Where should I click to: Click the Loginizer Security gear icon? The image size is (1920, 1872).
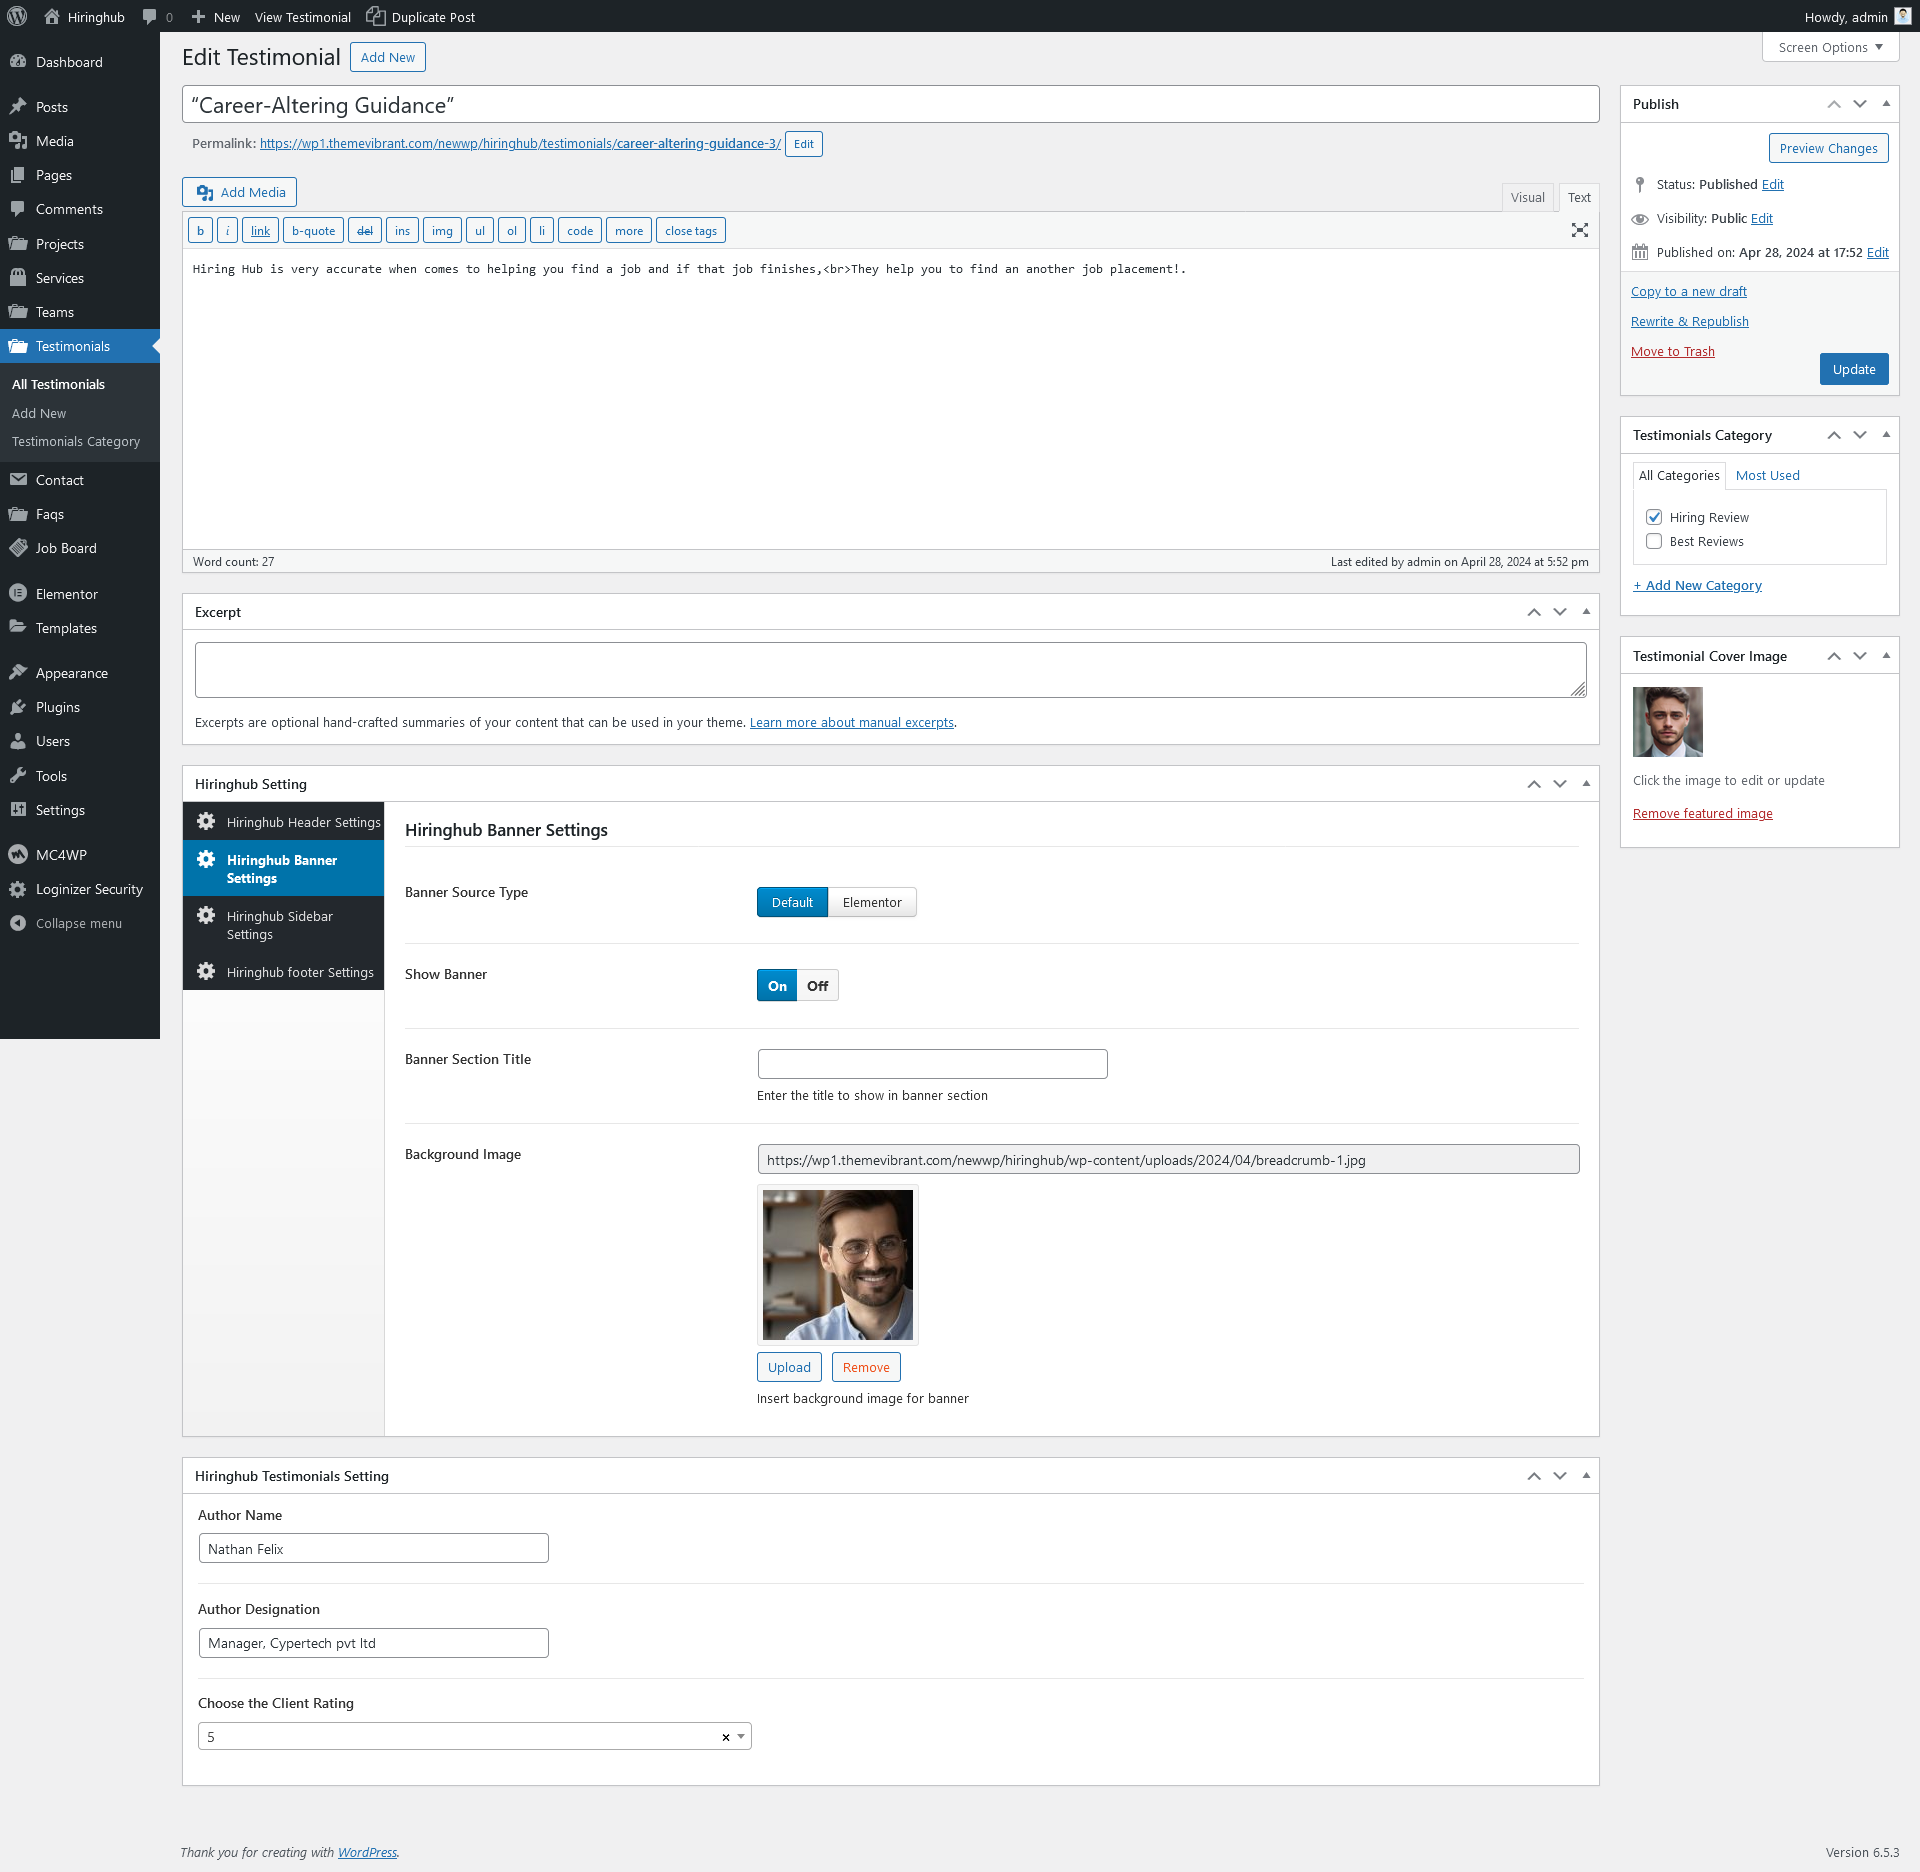tap(18, 889)
